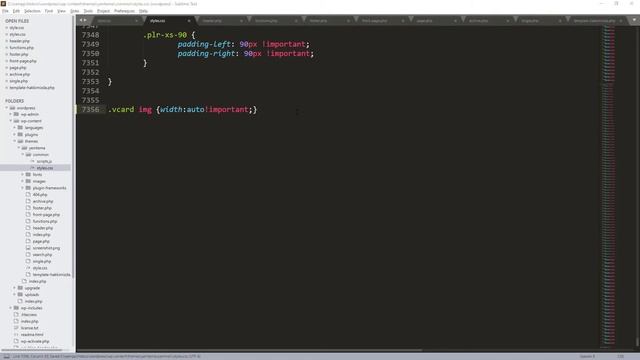Screen dimensions: 640x360
Task: Select template-hakkimizda.php in Open Files list
Action: click(x=32, y=88)
